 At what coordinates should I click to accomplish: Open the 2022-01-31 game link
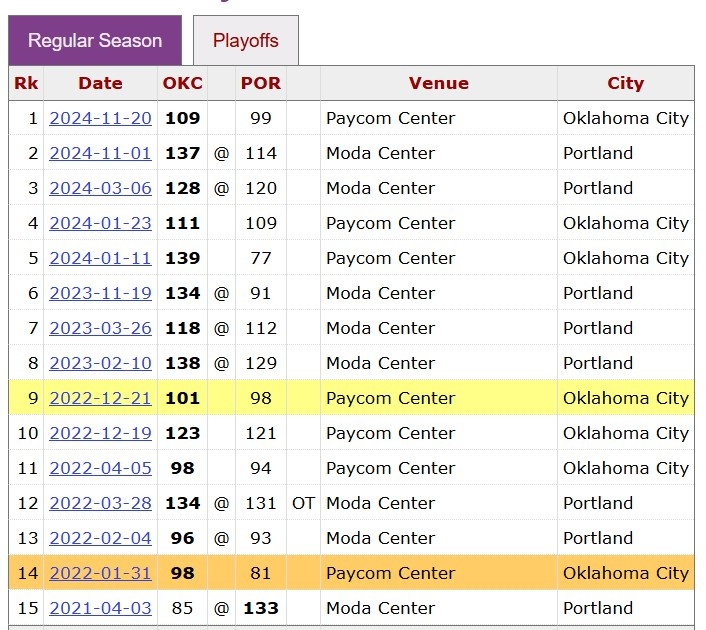point(100,573)
